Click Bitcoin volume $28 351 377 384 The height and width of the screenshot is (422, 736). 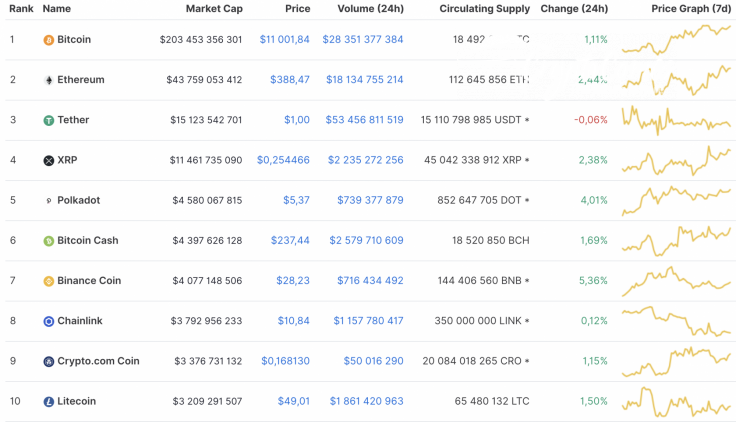(x=363, y=39)
